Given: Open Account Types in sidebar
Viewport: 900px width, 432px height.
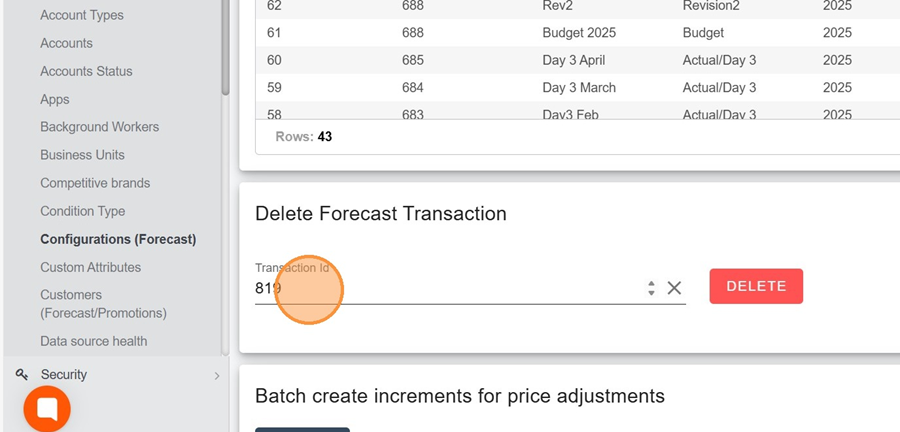Looking at the screenshot, I should coord(82,16).
